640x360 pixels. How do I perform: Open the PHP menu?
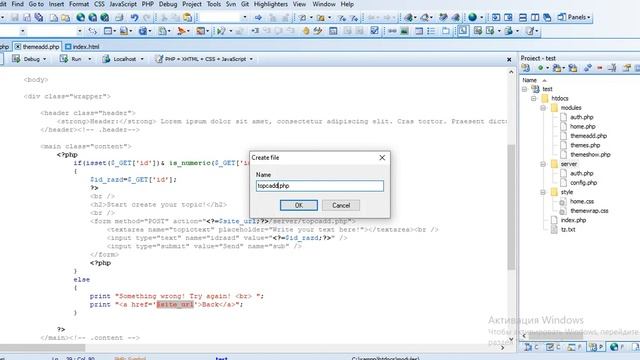coord(147,4)
